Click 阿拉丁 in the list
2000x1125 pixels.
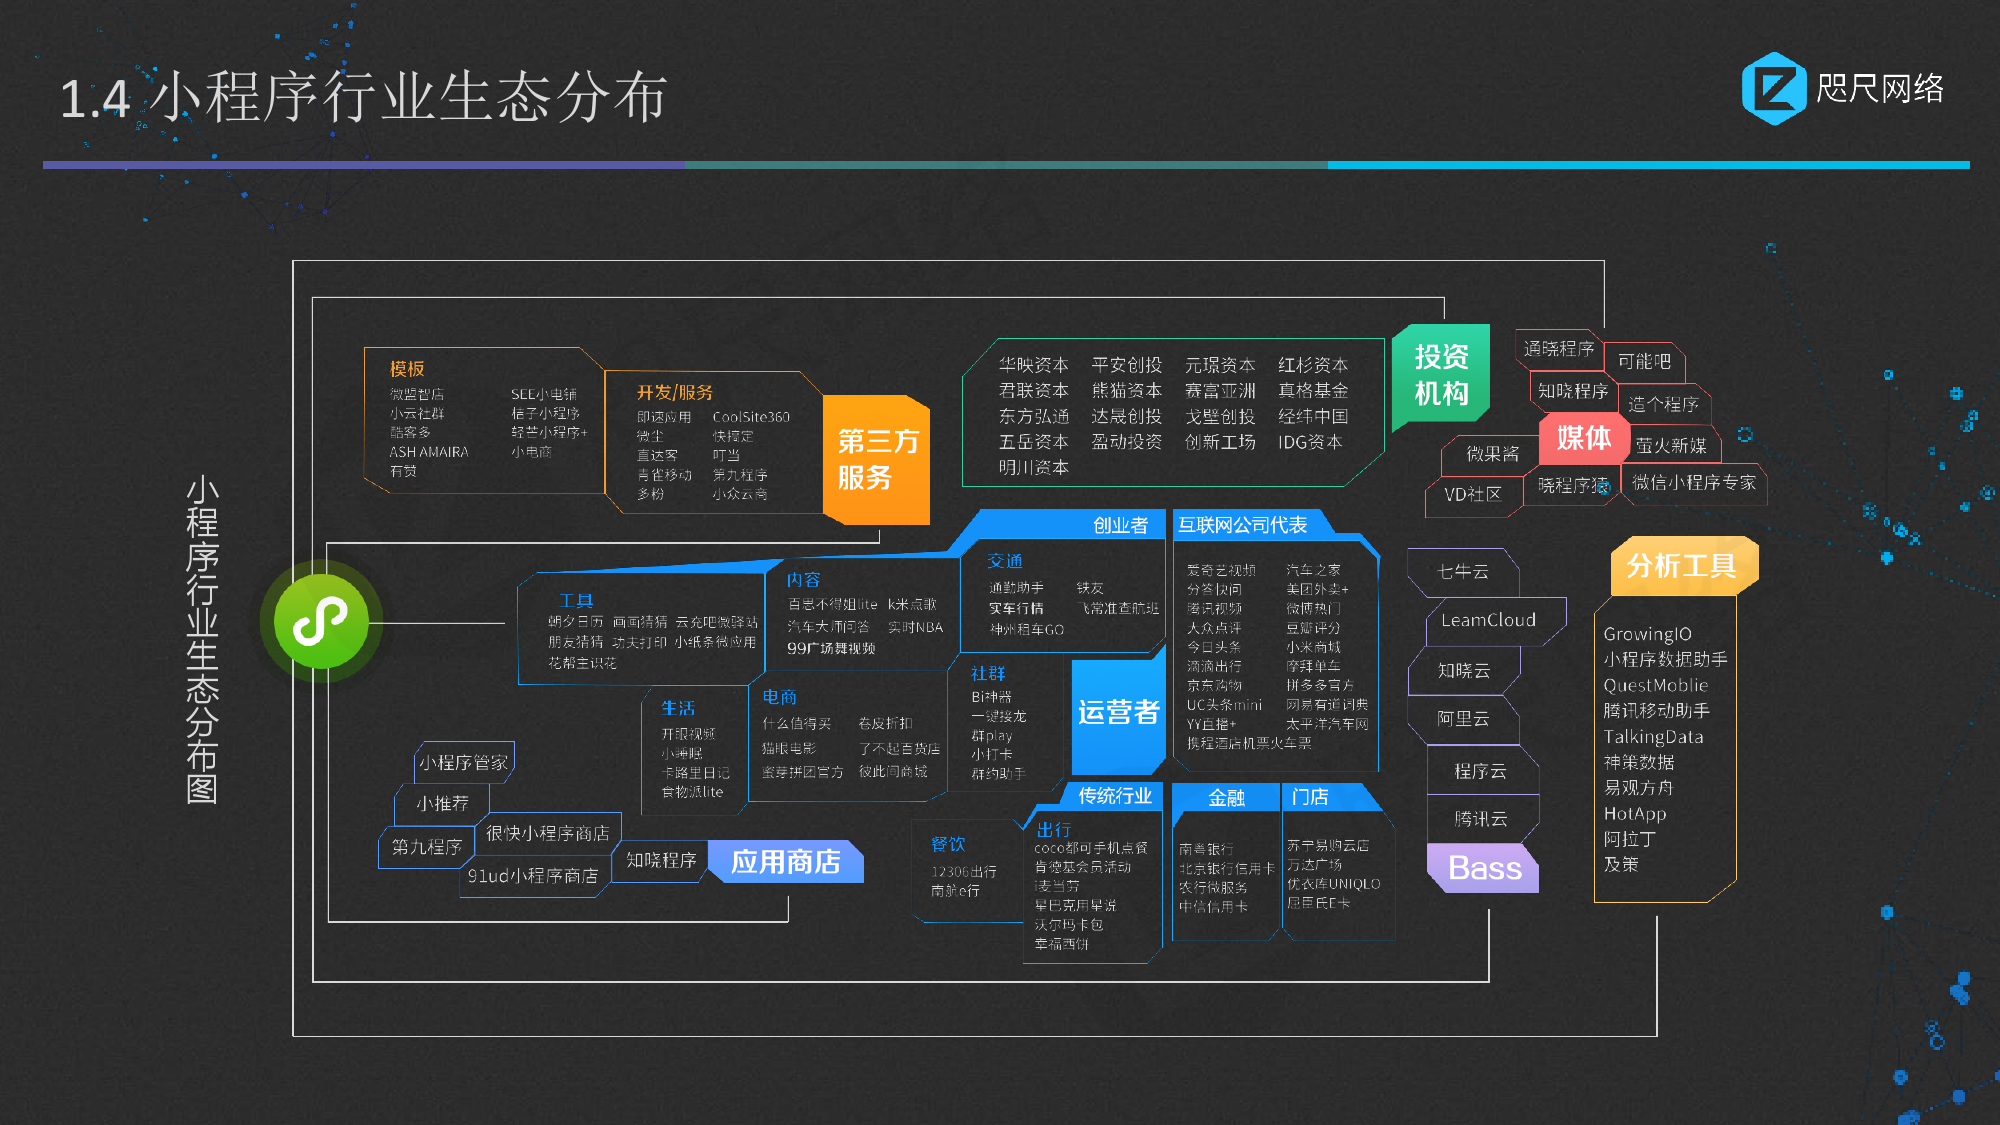point(1630,839)
